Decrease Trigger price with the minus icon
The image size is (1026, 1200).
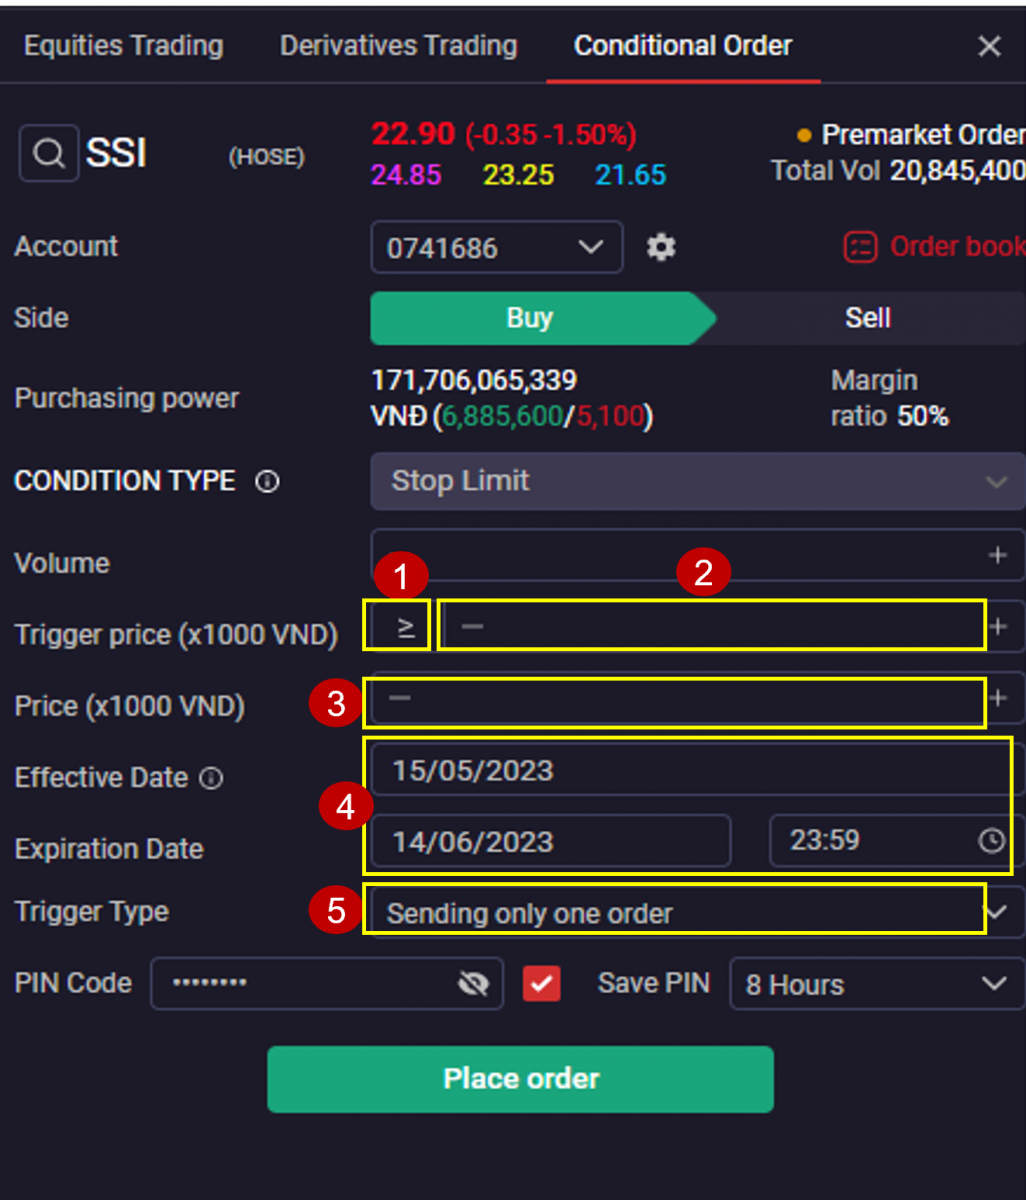tap(472, 627)
